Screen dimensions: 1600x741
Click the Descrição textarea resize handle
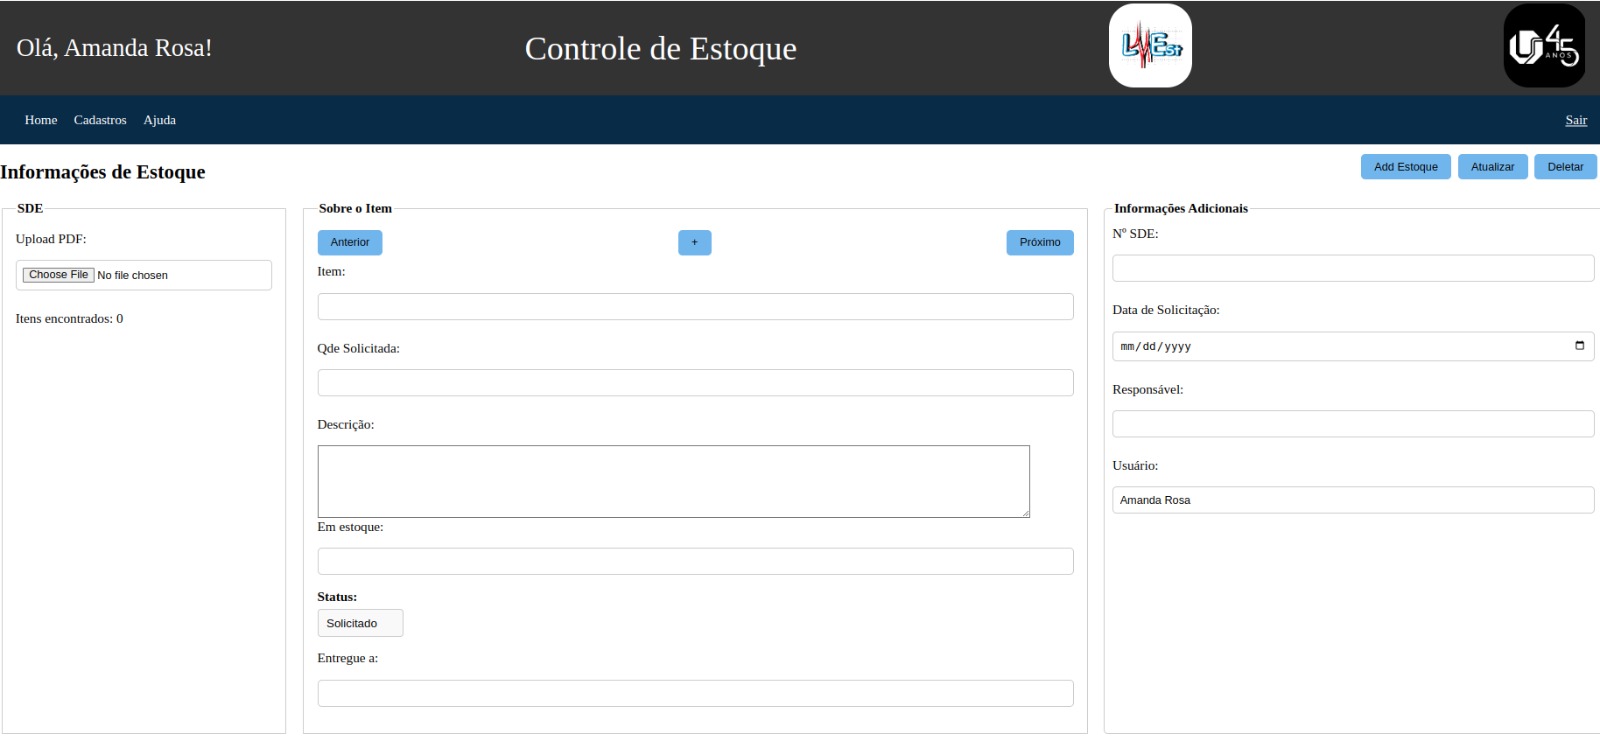(x=1024, y=512)
